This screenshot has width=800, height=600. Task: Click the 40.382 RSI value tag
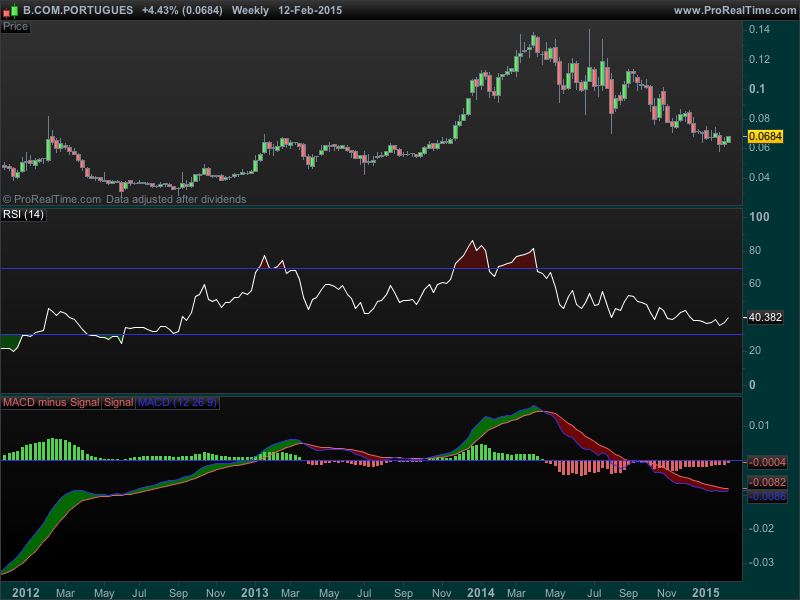tap(764, 317)
